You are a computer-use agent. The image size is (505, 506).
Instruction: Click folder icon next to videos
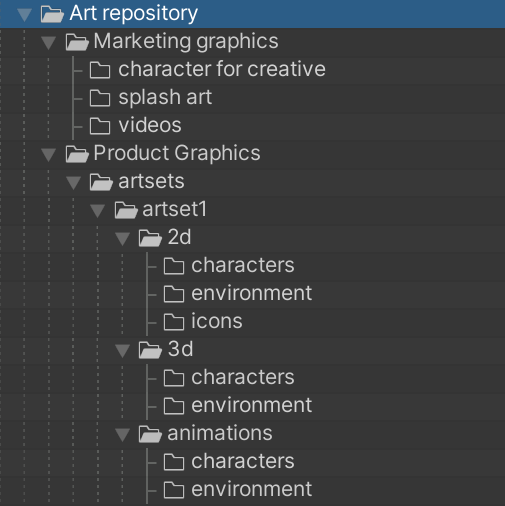point(100,126)
